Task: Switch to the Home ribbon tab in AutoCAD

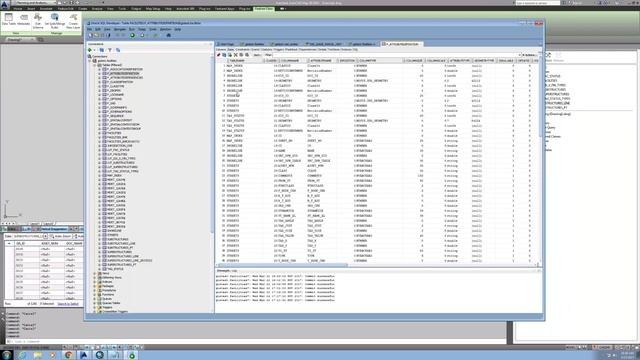Action: 18,9
